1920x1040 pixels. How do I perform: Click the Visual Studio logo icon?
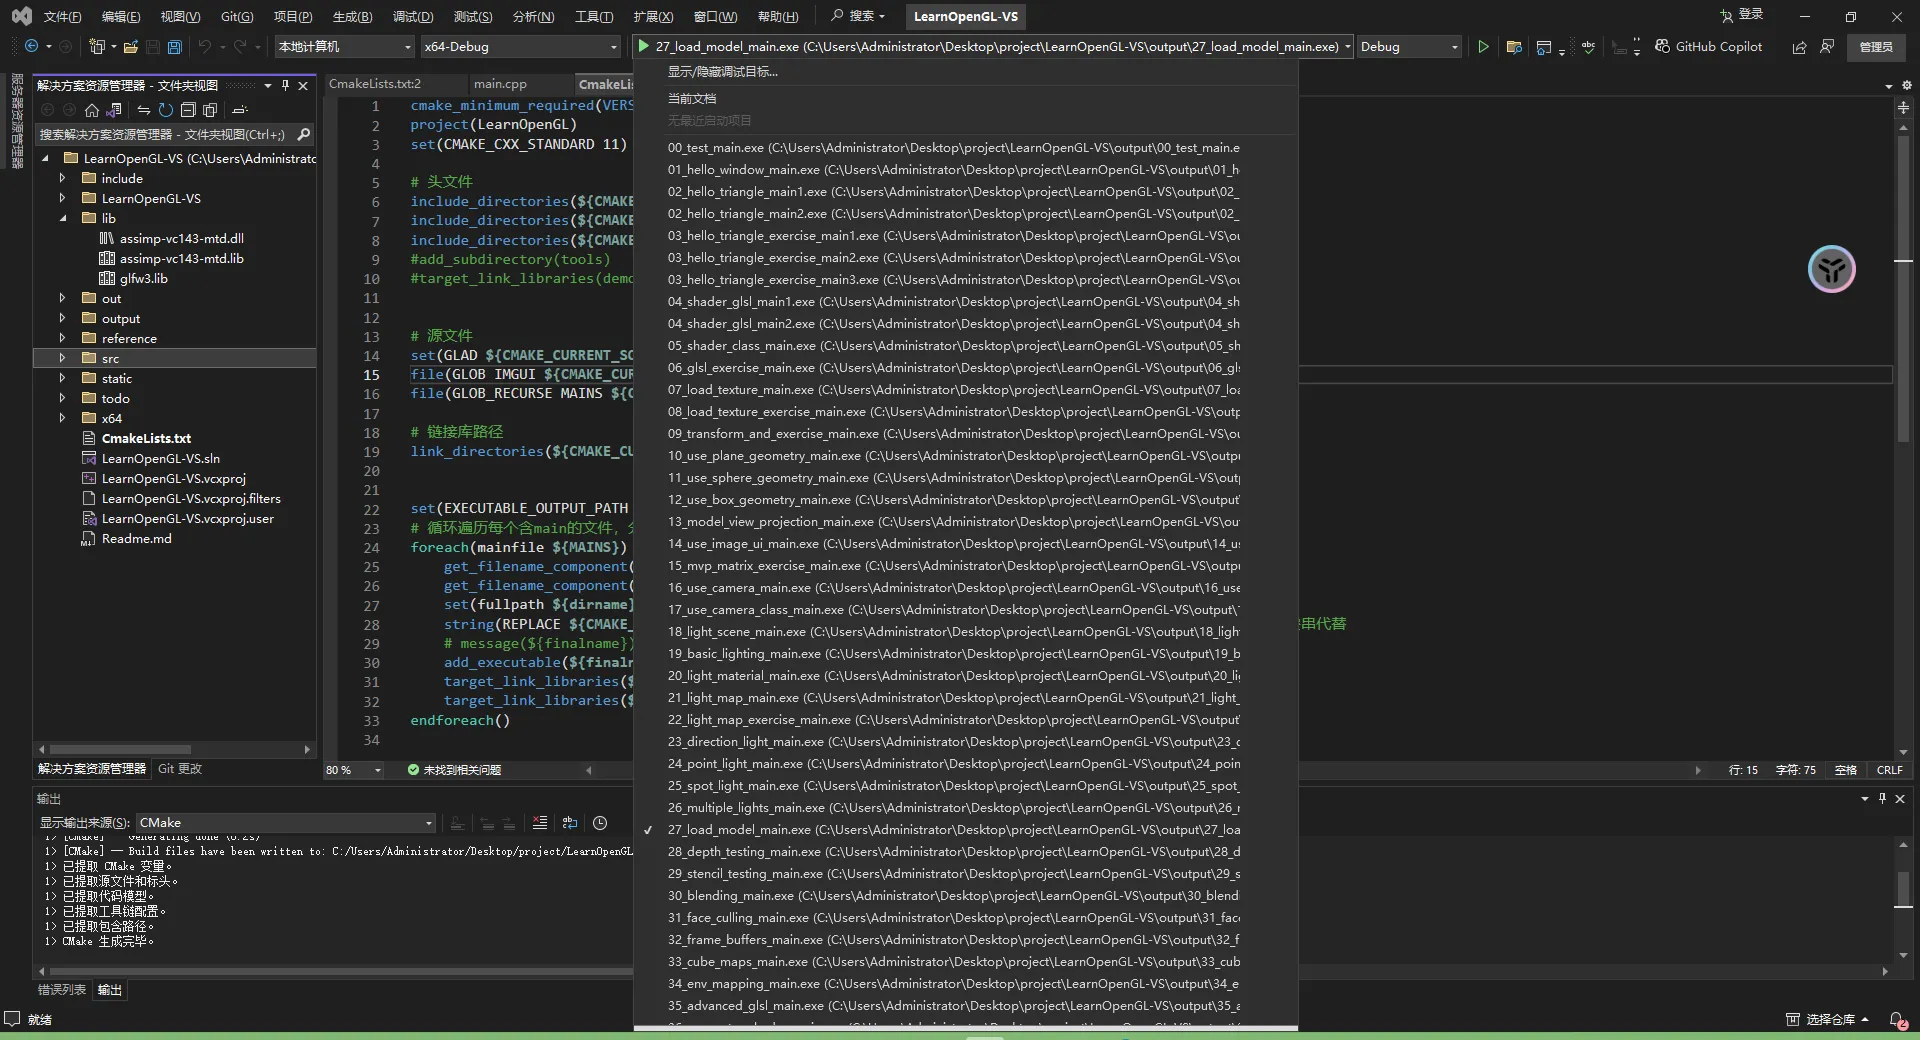point(21,16)
